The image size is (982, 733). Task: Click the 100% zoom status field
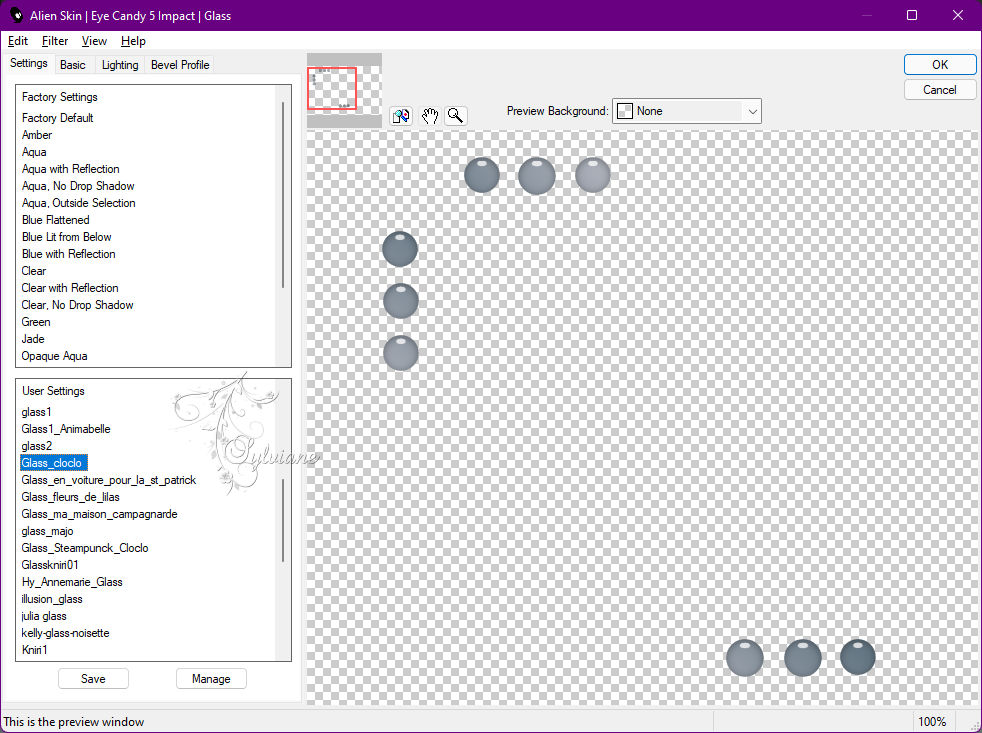[x=932, y=721]
